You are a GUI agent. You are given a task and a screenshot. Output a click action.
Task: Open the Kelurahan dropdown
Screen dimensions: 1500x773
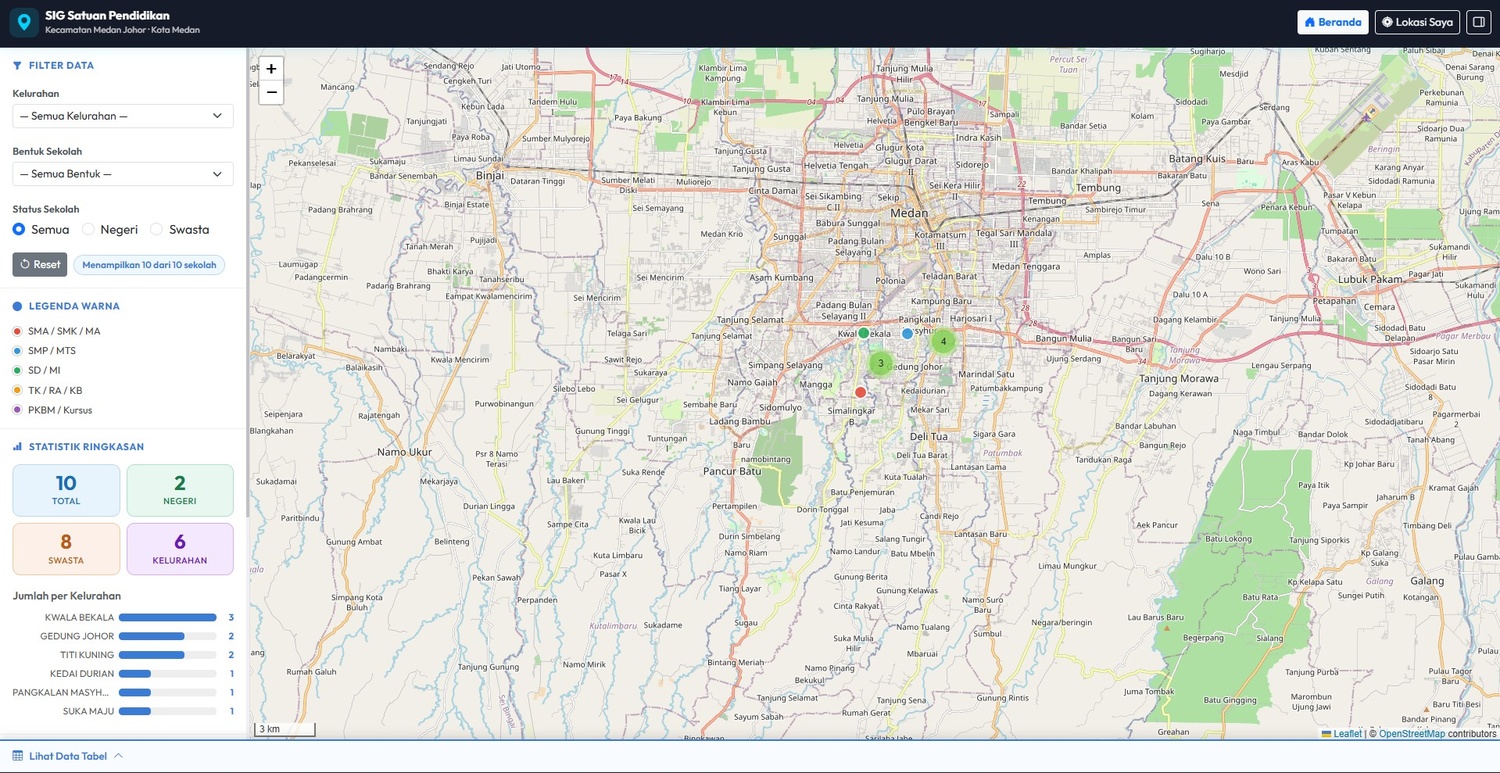click(123, 116)
